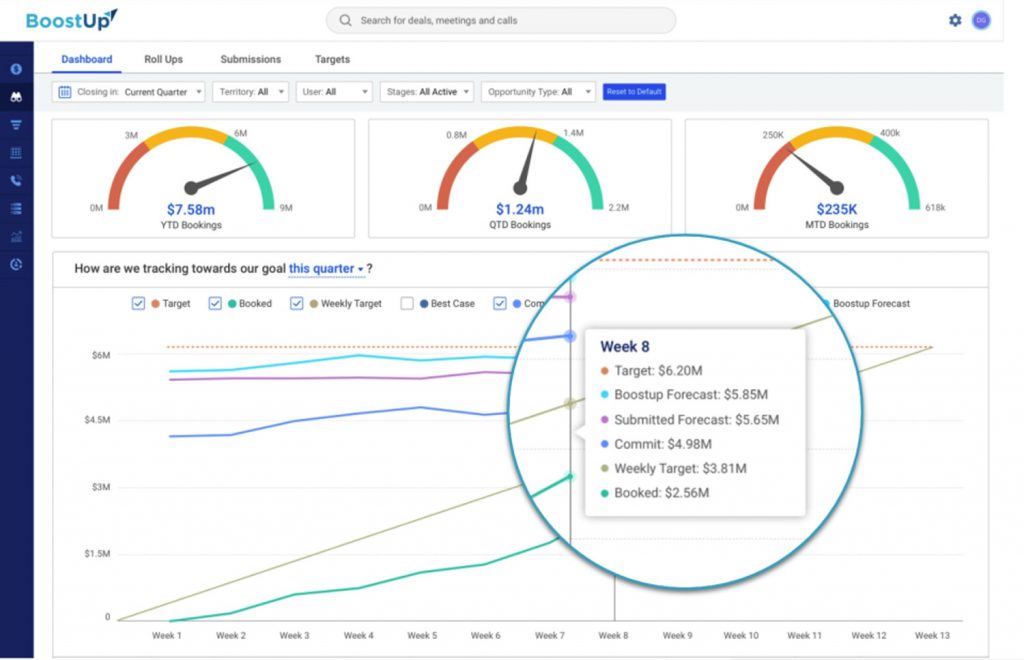Click the Best Case dark blue legend dot
1024x660 pixels.
point(424,304)
